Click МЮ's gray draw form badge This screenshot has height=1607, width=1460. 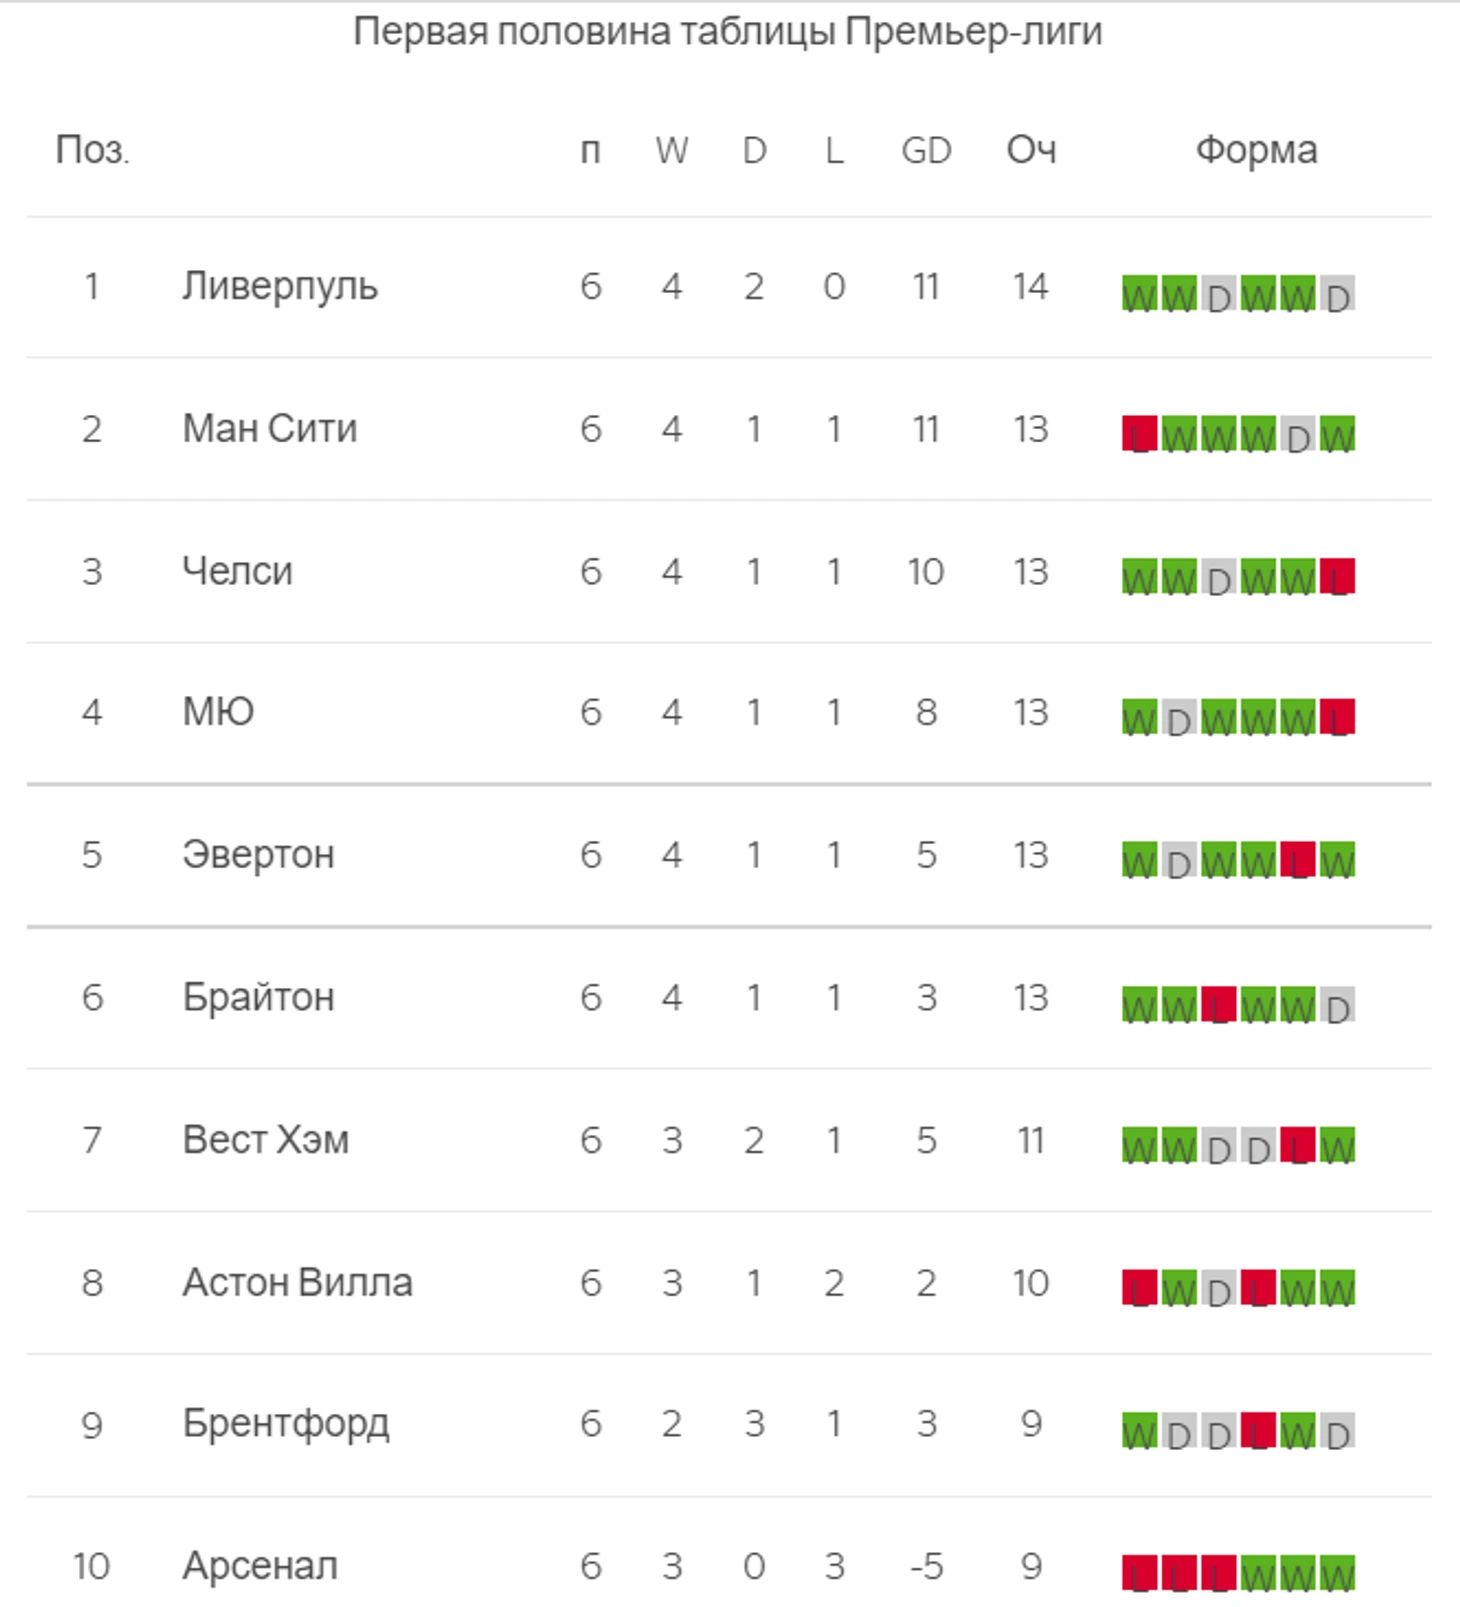pos(1179,718)
